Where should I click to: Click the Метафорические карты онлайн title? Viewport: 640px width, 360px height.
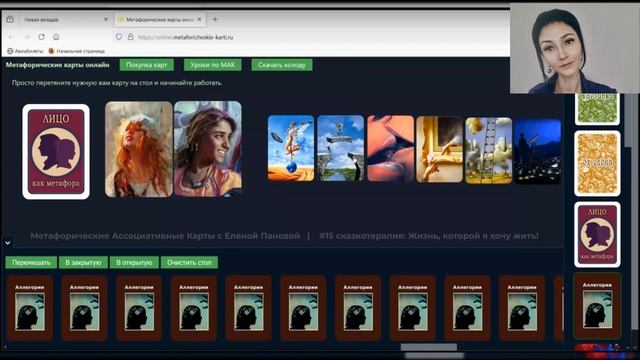click(x=58, y=64)
